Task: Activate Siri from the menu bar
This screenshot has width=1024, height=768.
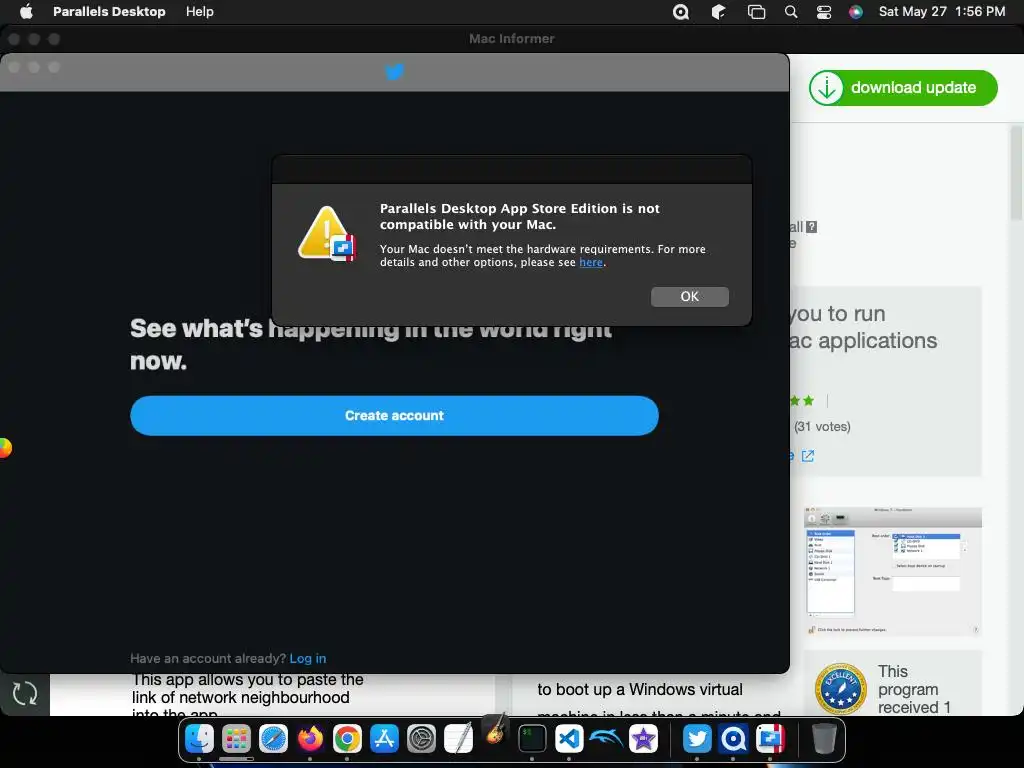Action: (x=856, y=12)
